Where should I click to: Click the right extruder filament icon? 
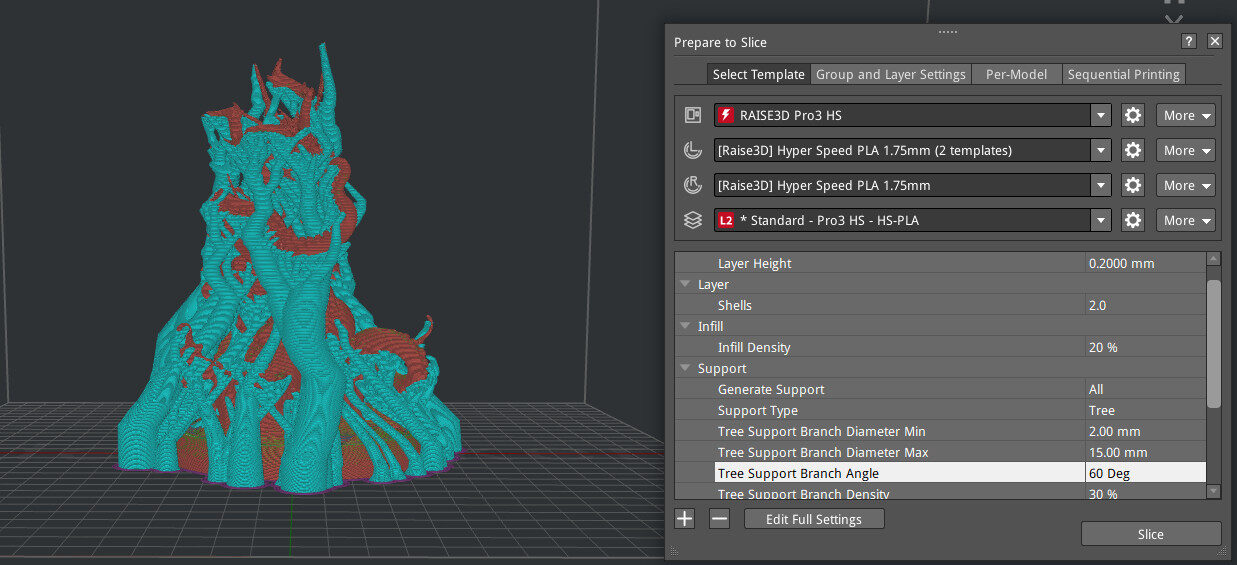pyautogui.click(x=692, y=185)
